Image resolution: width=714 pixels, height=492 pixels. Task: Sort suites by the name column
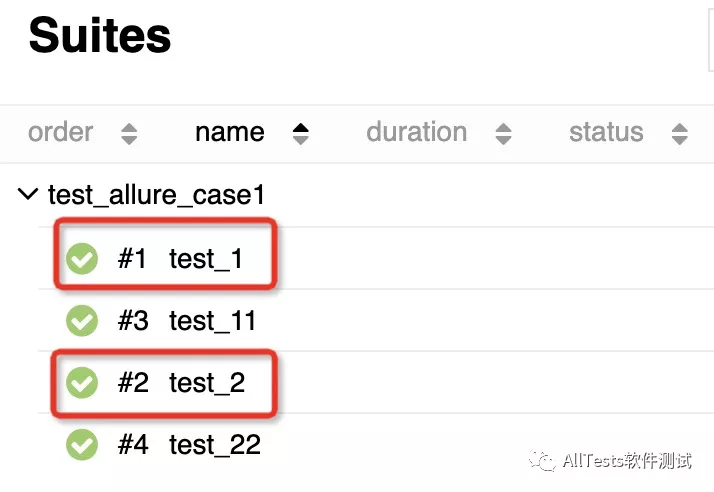coord(230,133)
